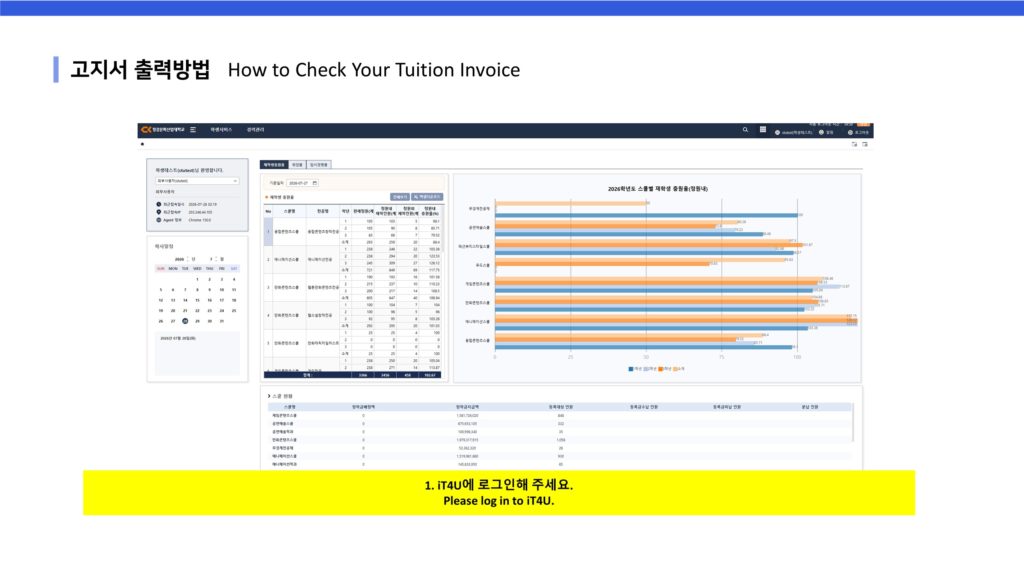The width and height of the screenshot is (1024, 576).
Task: Click the magnifier search icon in header
Action: click(745, 130)
